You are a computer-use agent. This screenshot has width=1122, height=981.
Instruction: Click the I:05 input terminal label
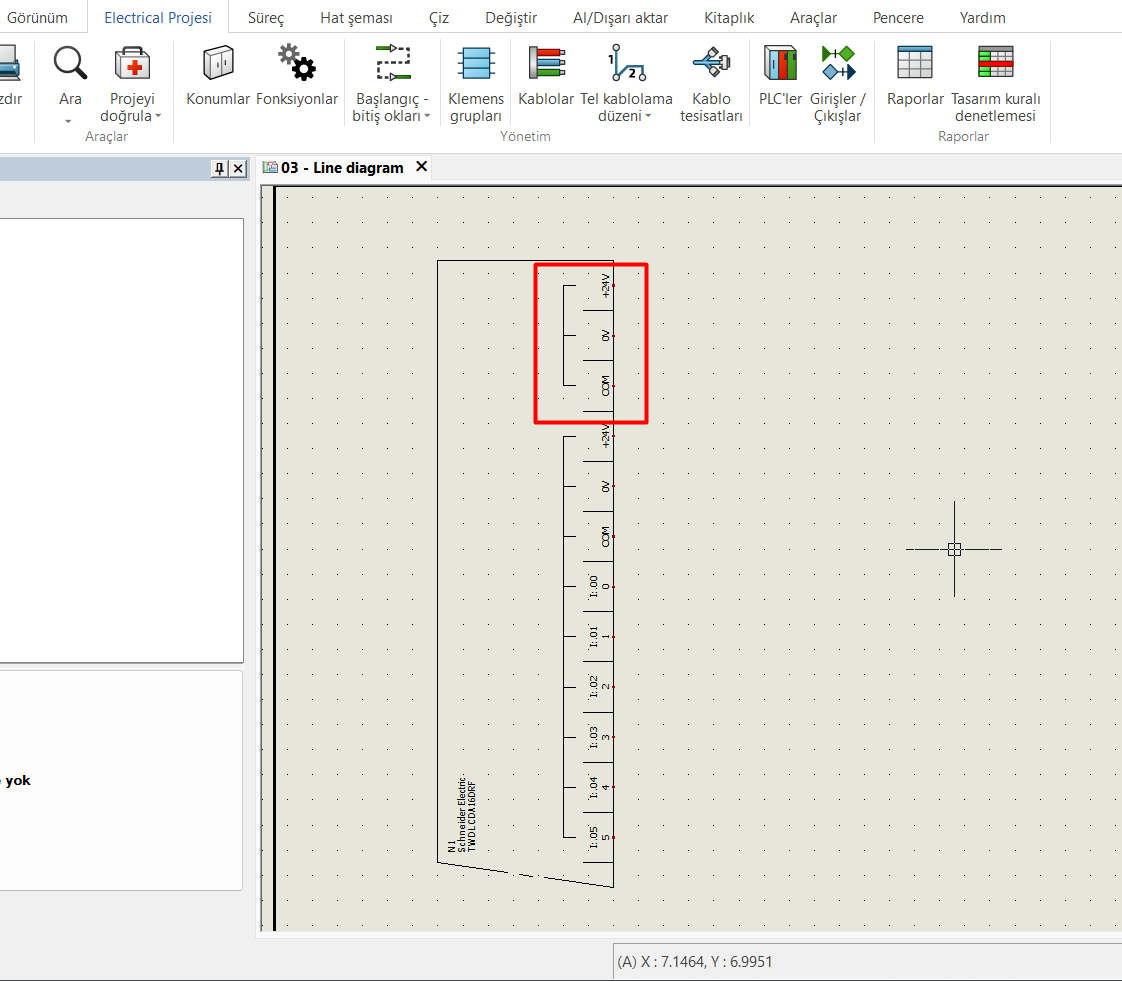(x=593, y=837)
